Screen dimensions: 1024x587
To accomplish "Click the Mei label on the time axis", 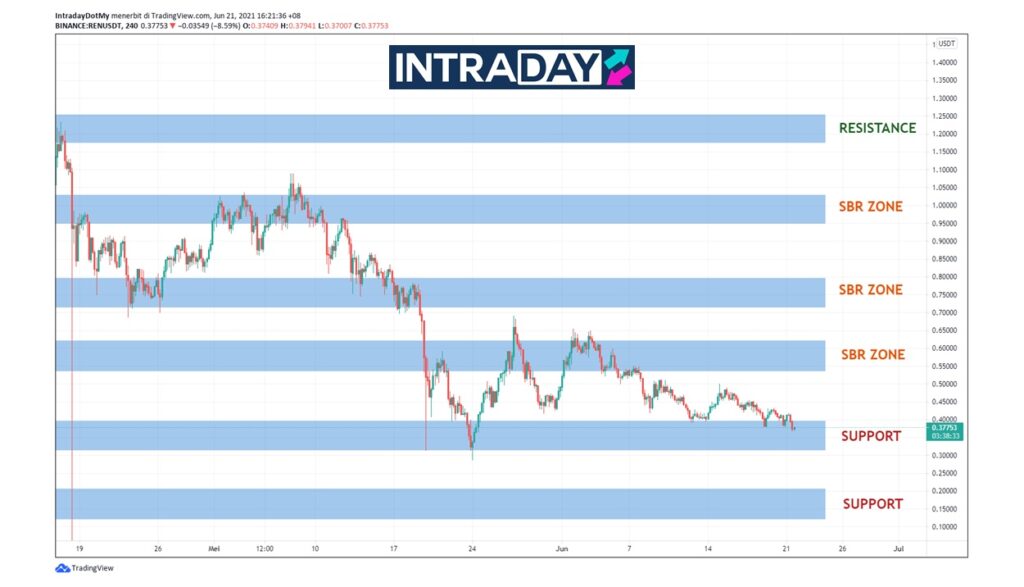I will (x=213, y=549).
